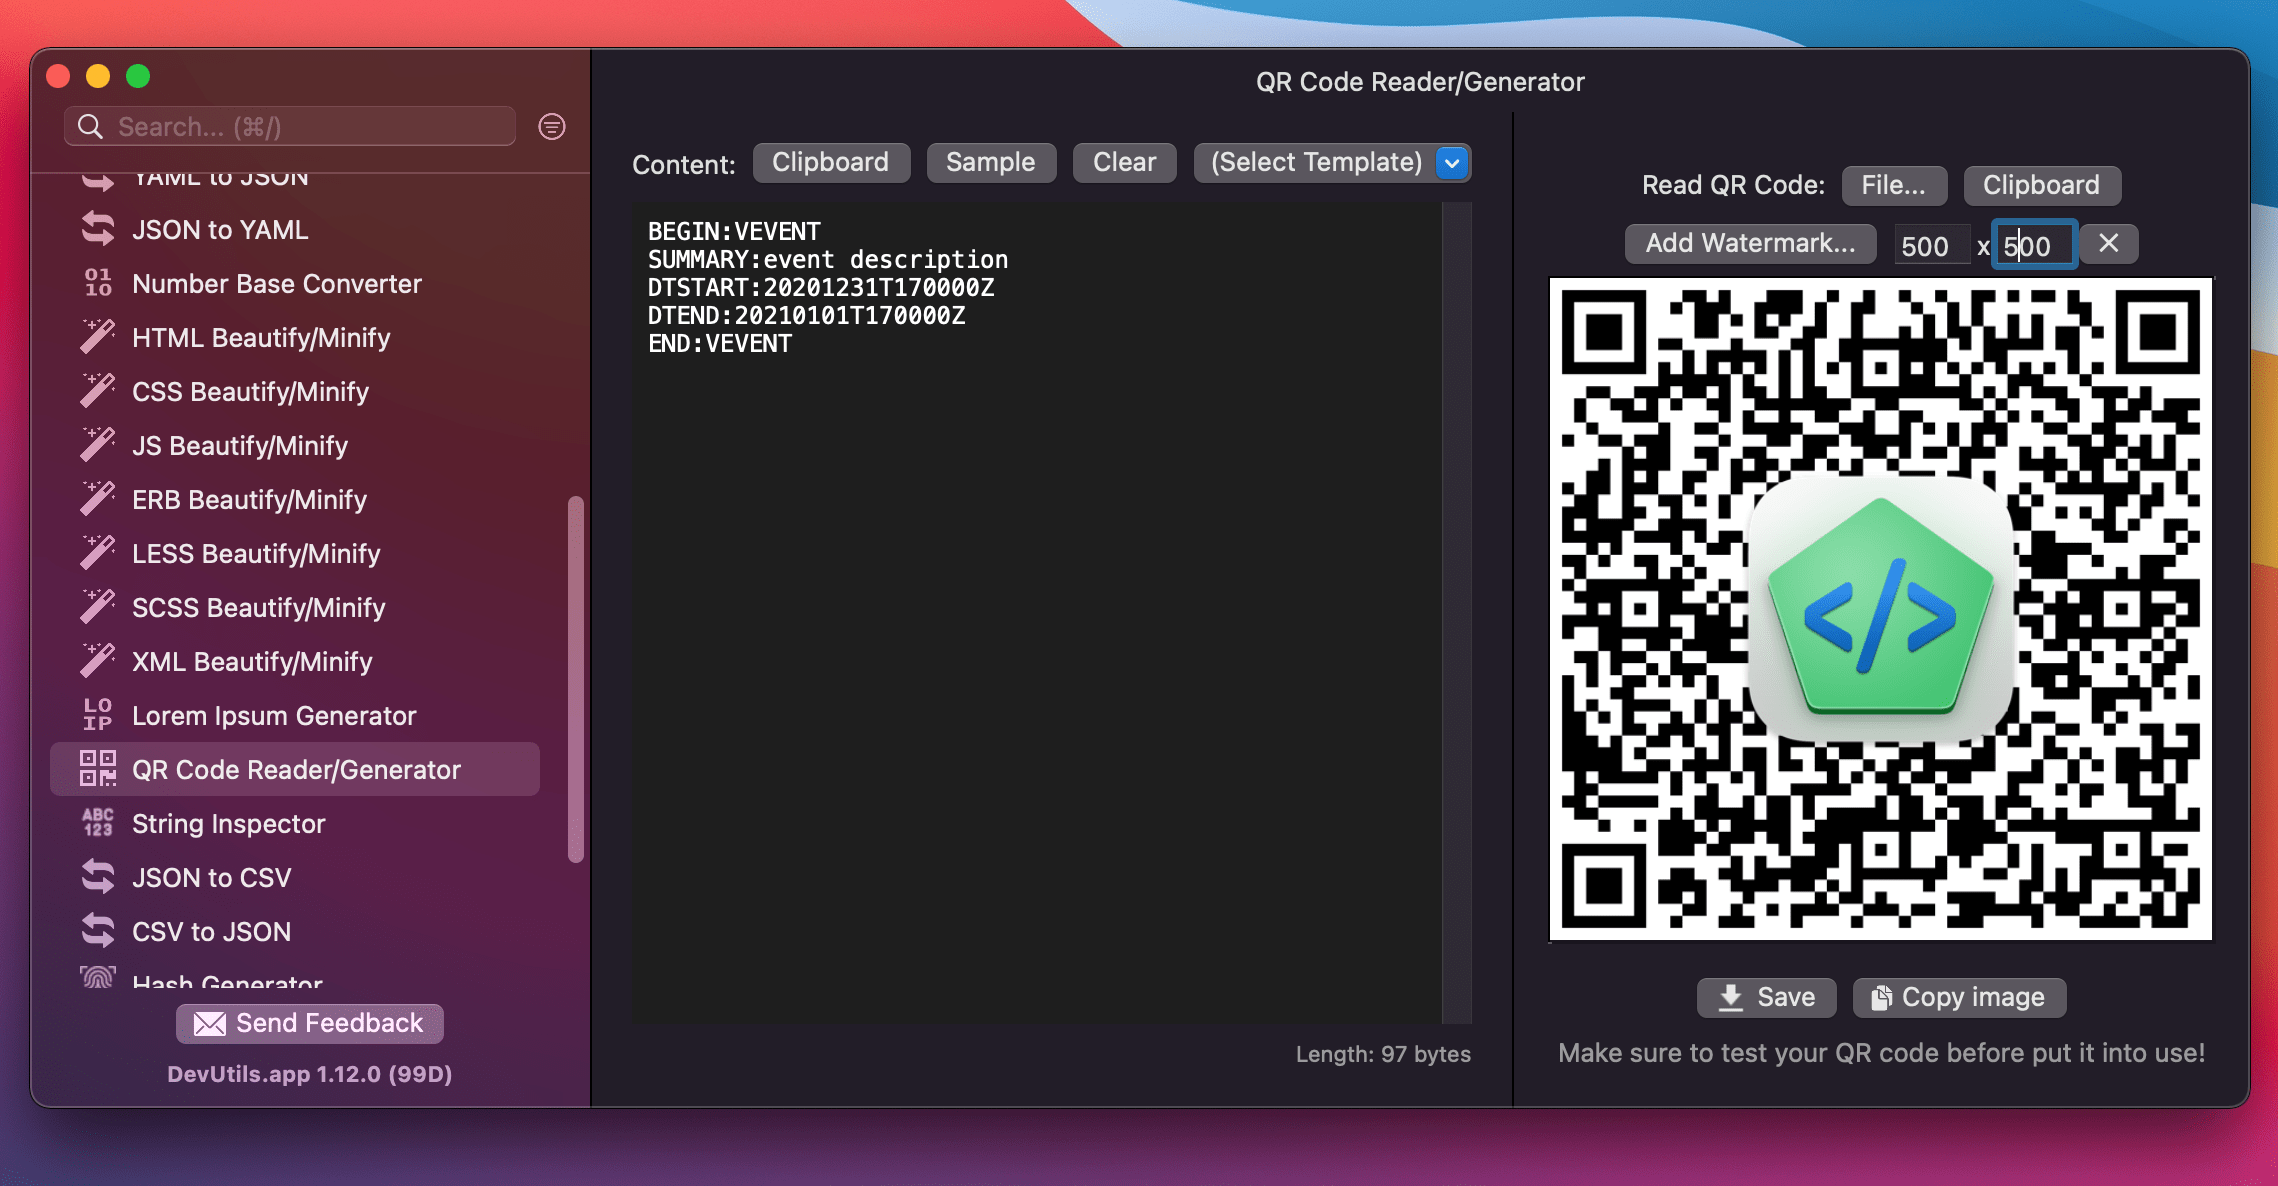Image resolution: width=2278 pixels, height=1186 pixels.
Task: Read QR code from Clipboard
Action: pos(2041,185)
